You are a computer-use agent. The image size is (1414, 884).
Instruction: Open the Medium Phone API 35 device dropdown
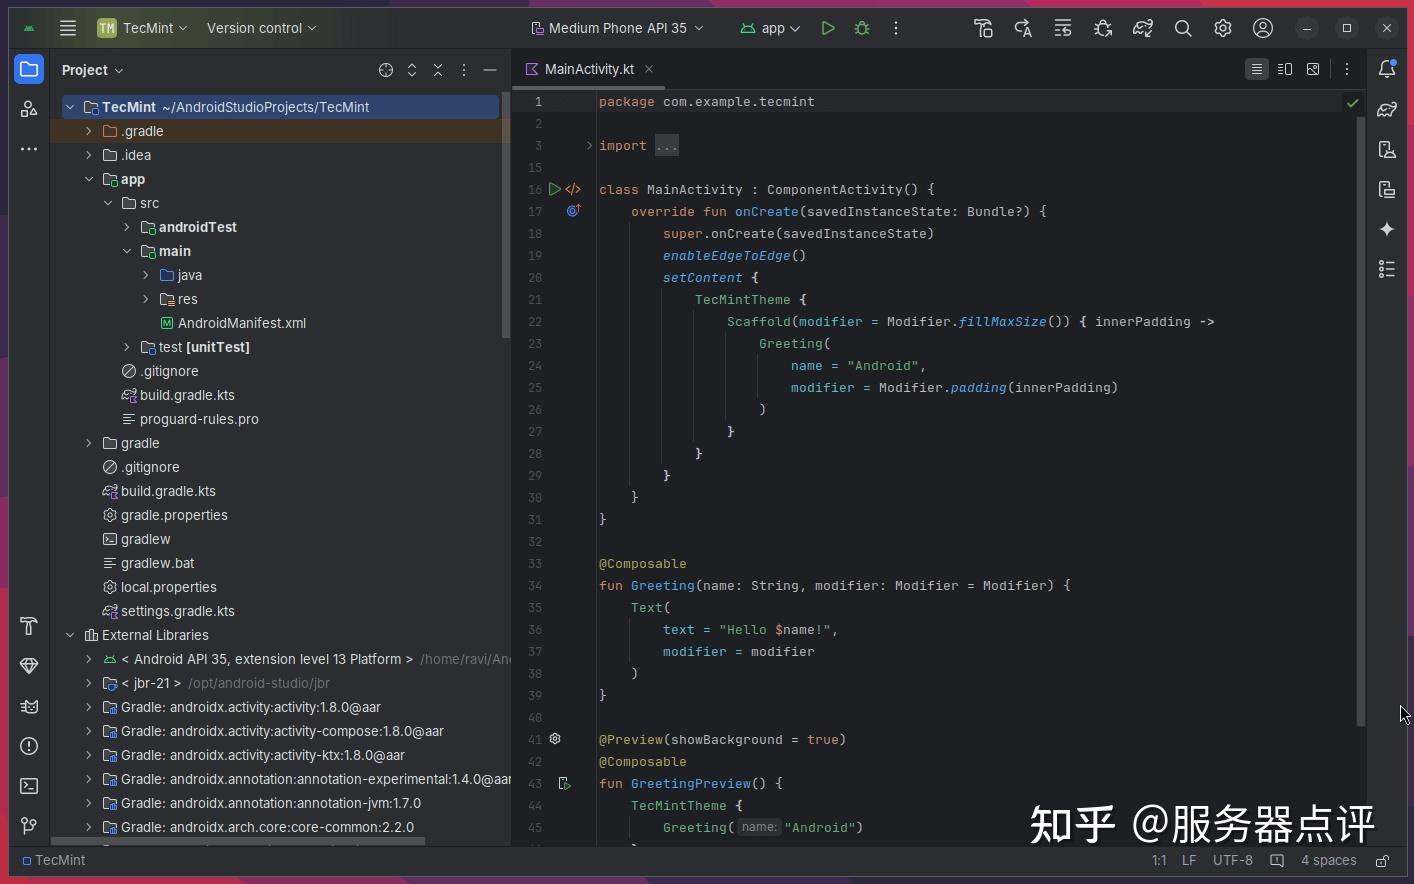coord(617,28)
